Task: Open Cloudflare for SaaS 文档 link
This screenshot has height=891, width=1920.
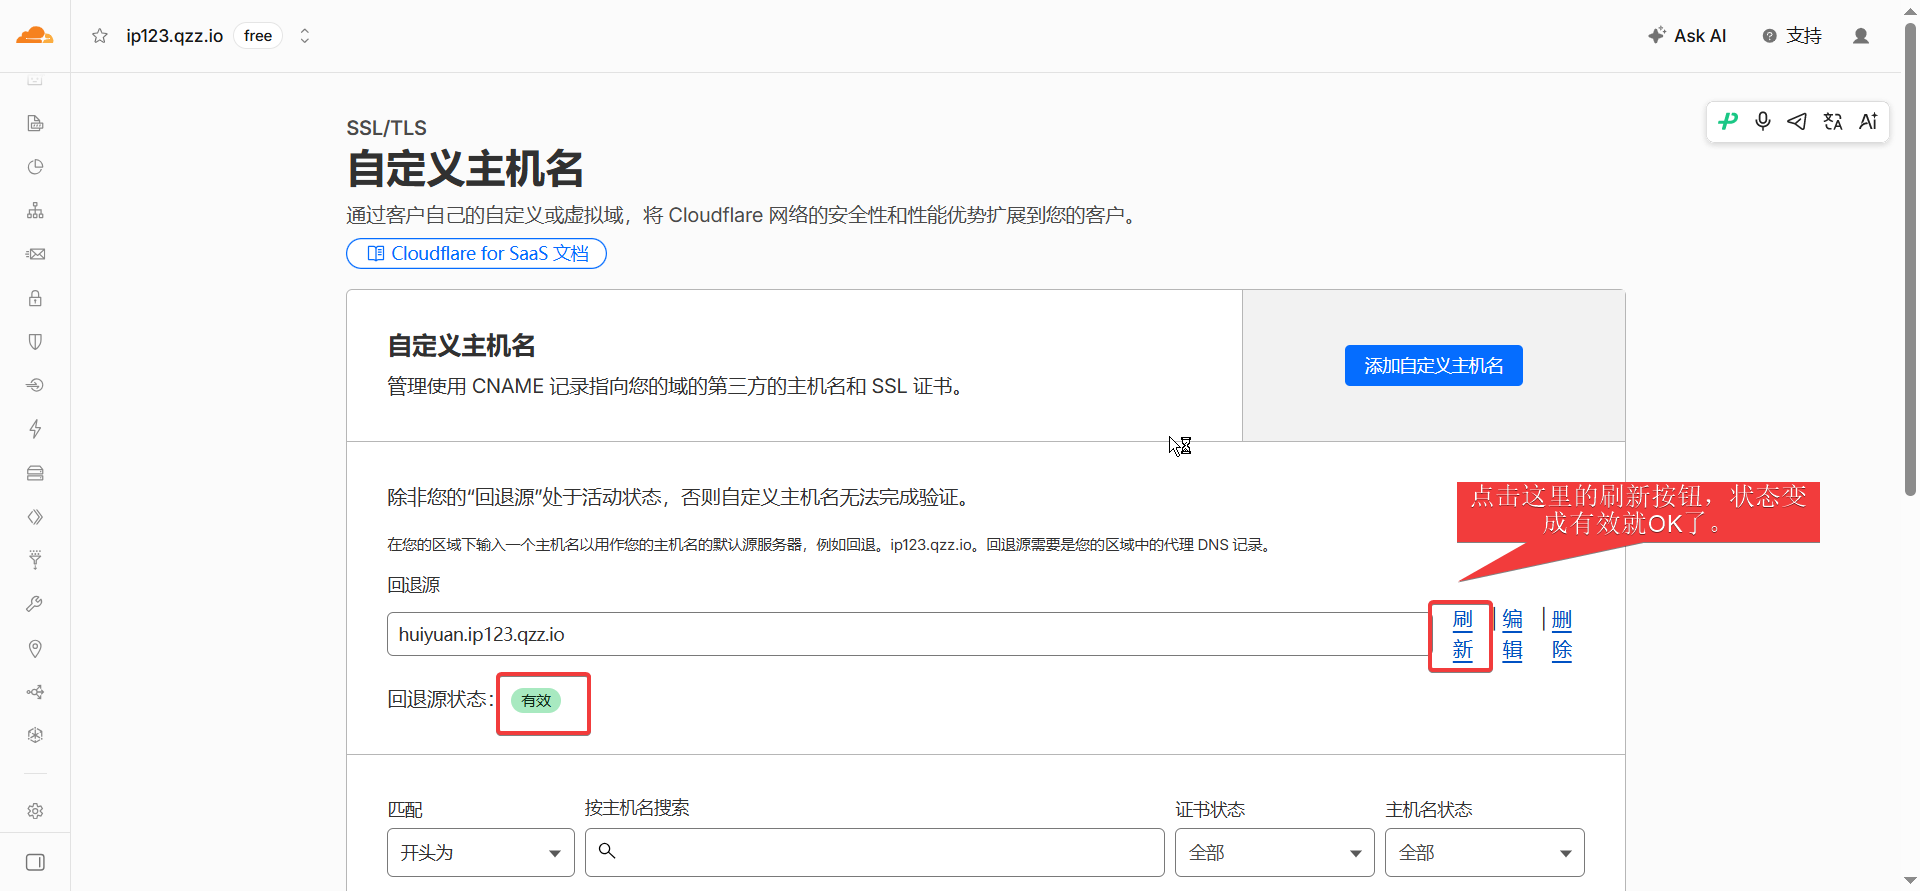Action: click(x=477, y=254)
